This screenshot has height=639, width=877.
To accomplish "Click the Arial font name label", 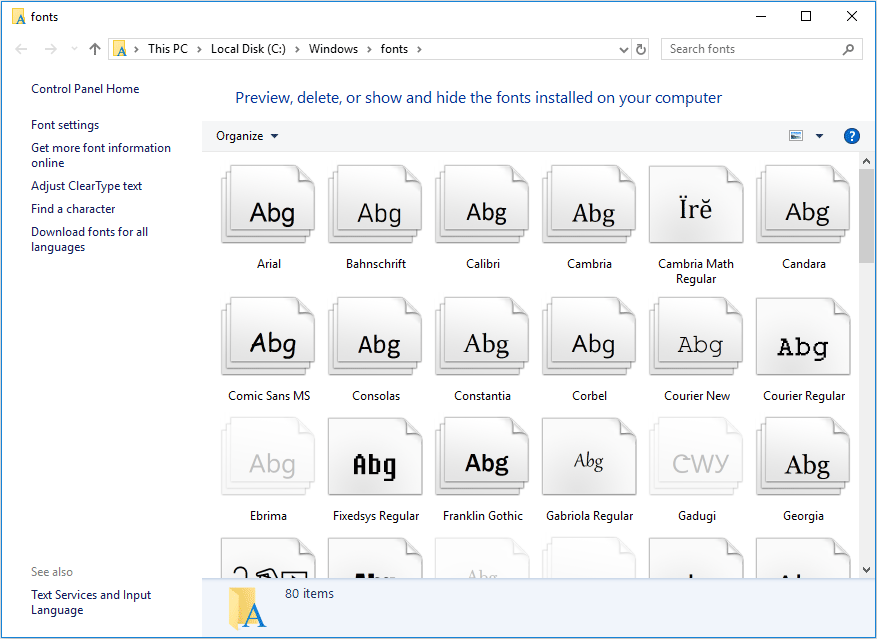I will (269, 264).
